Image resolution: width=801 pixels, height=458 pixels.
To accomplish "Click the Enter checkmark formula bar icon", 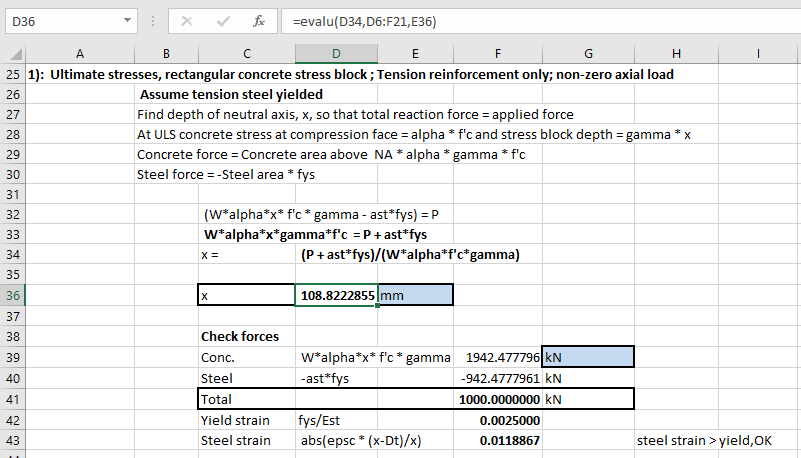I will click(x=222, y=20).
